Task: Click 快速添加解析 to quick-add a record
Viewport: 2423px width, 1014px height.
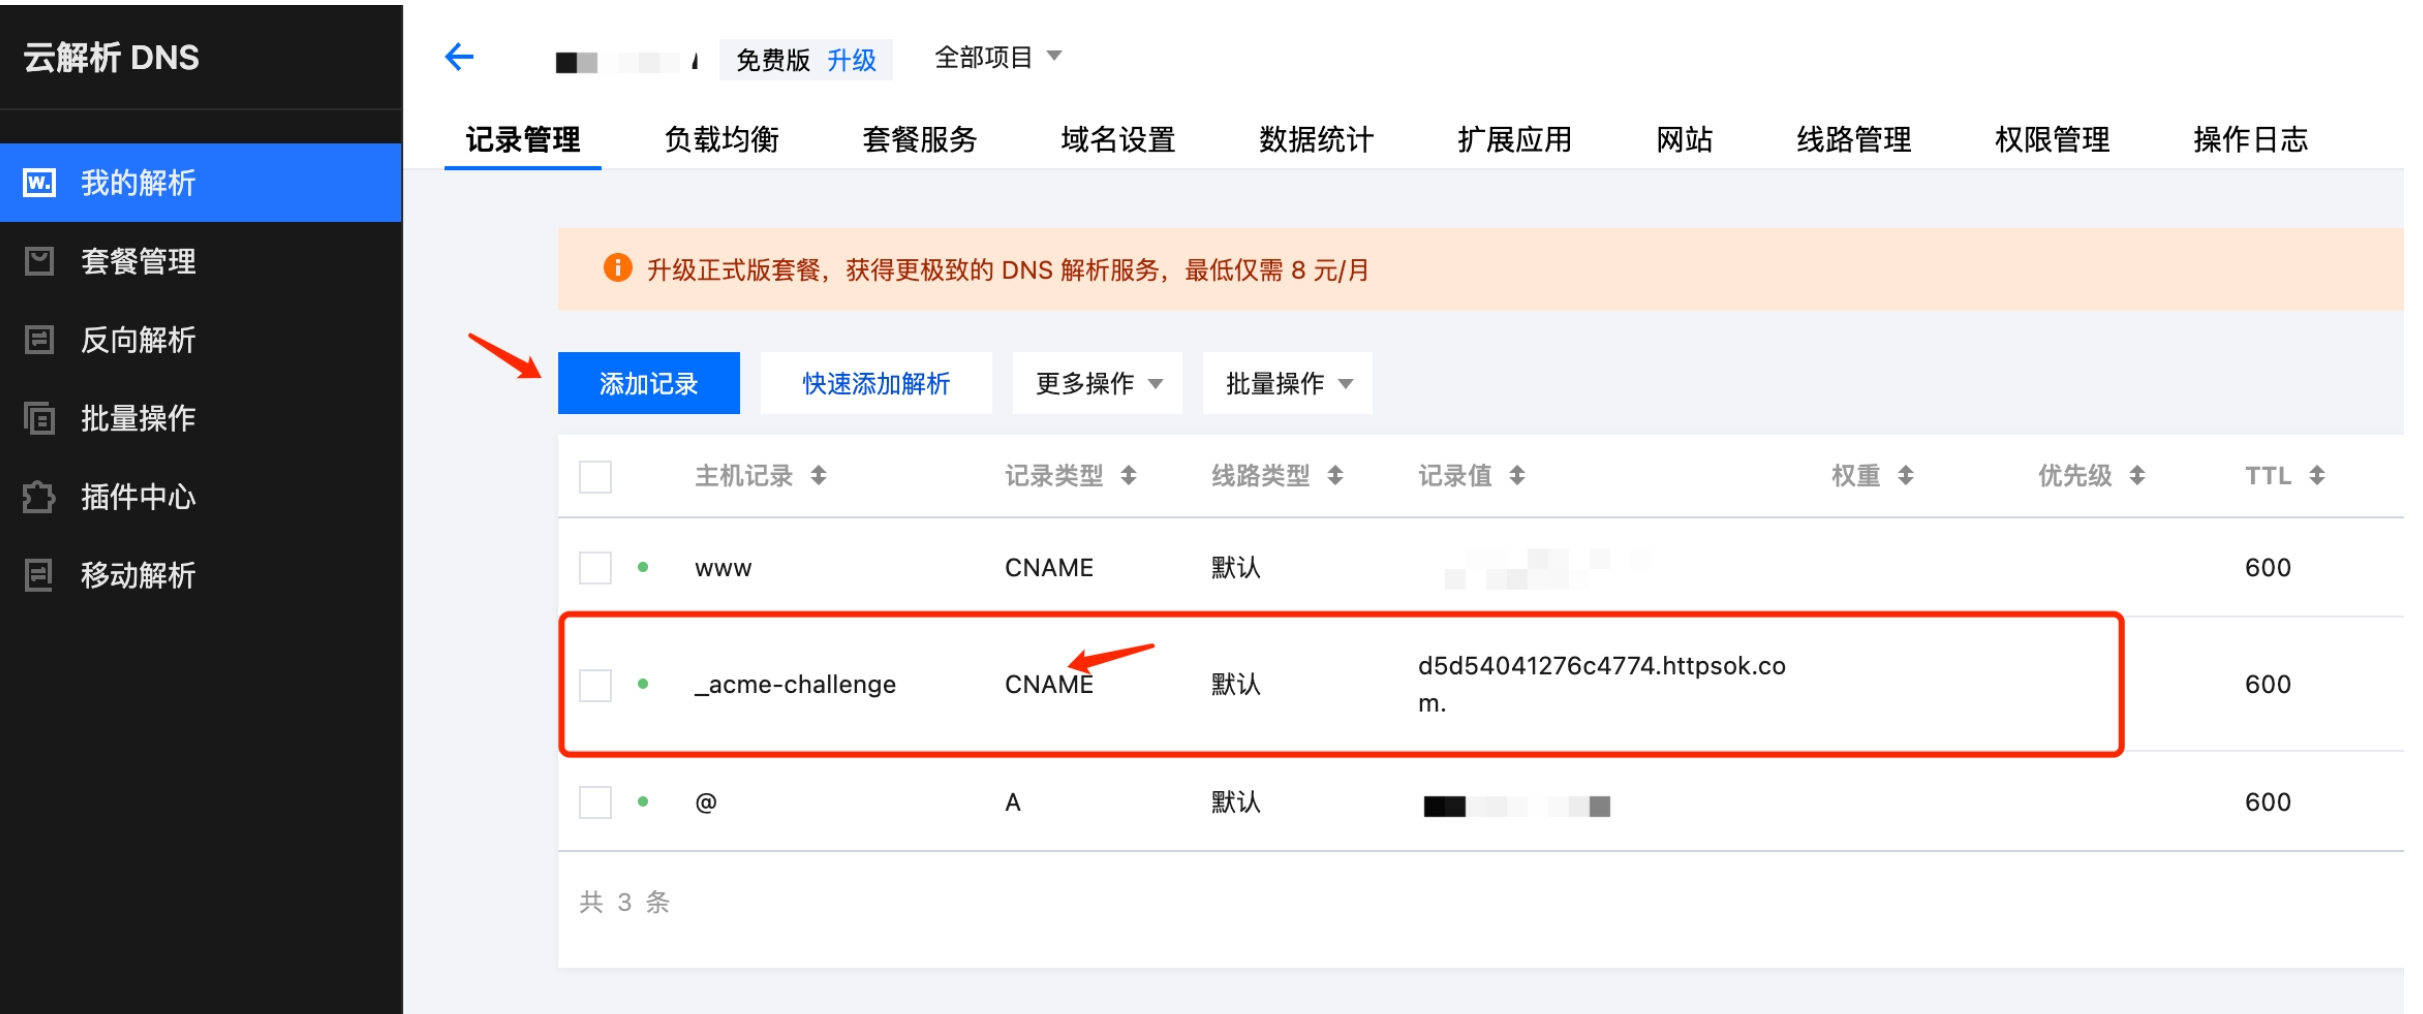Action: [874, 382]
